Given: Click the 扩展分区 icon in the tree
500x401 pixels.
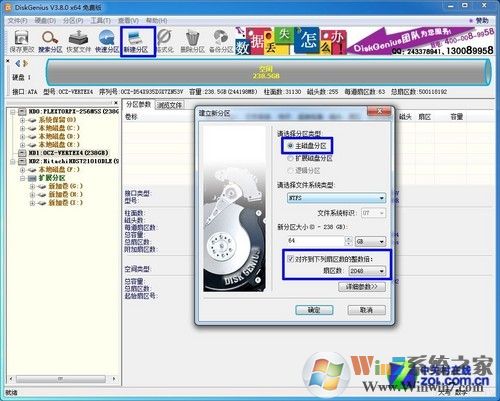Looking at the screenshot, I should coord(32,178).
